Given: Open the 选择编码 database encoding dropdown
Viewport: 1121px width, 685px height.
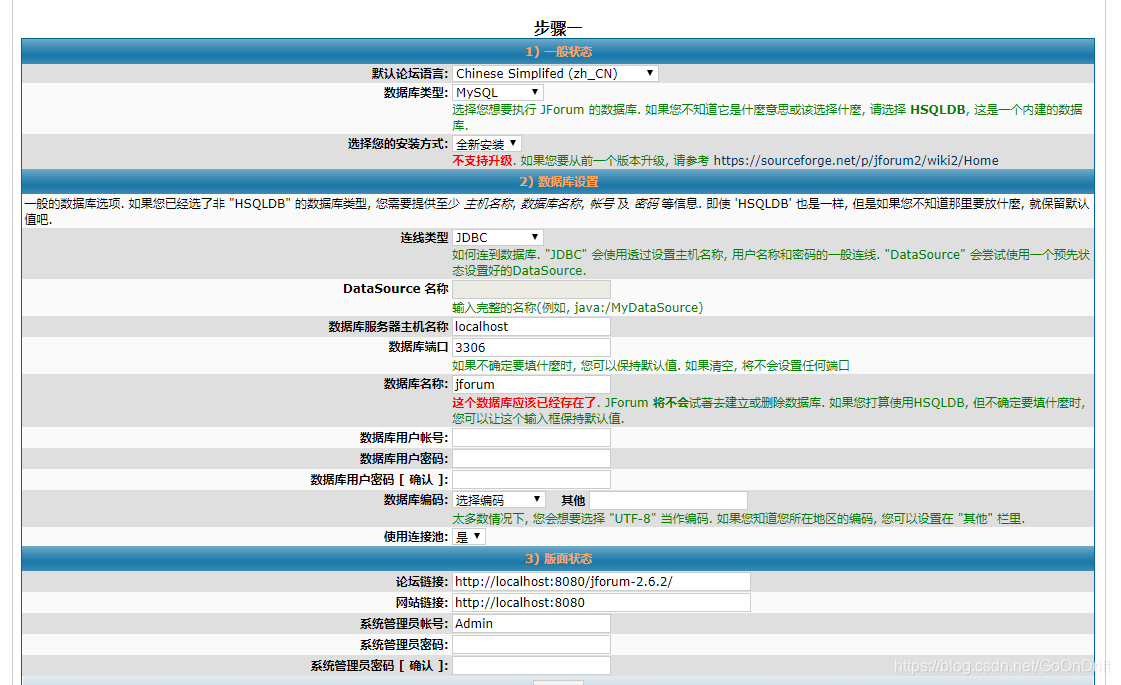Looking at the screenshot, I should [x=499, y=500].
